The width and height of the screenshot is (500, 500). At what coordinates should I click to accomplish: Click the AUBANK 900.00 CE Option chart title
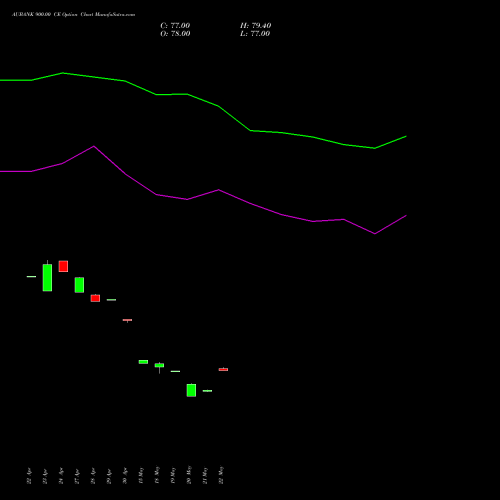coord(73,15)
